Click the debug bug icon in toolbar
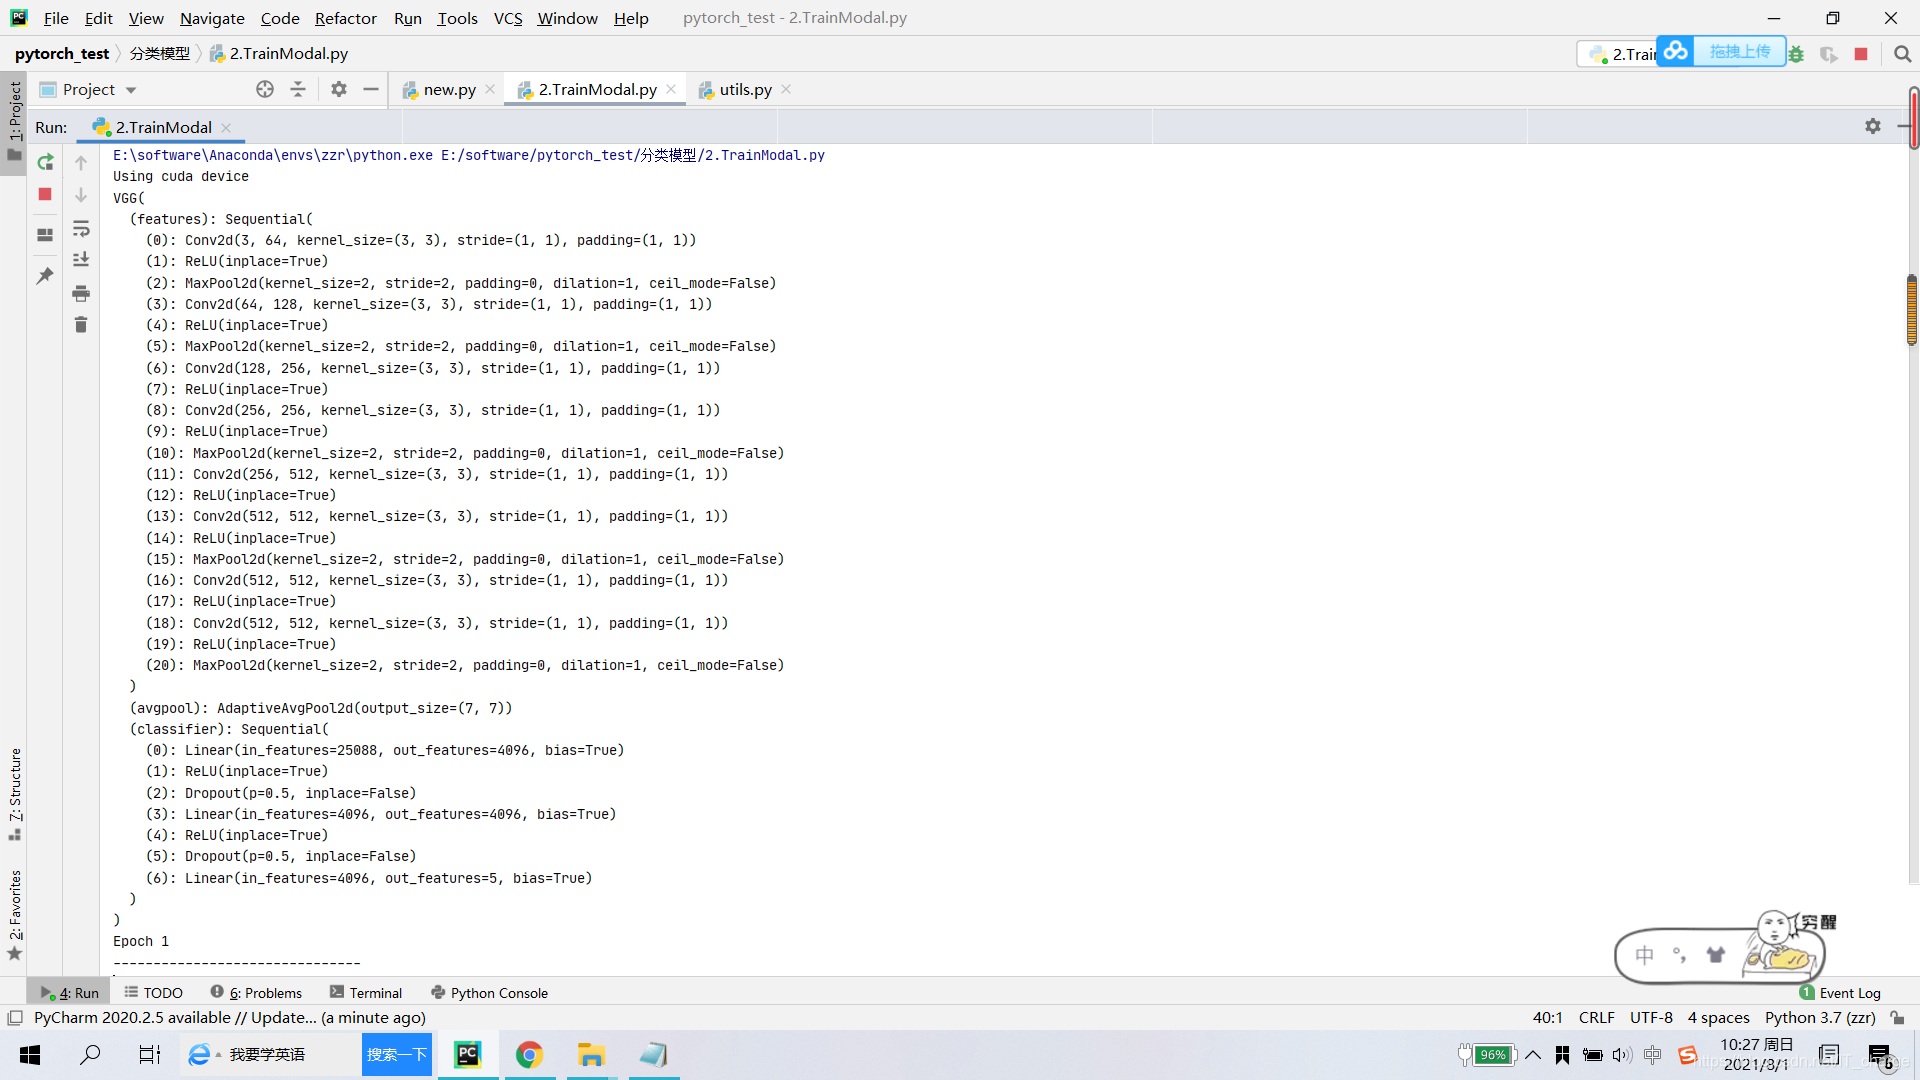Screen dimensions: 1920x1080 (1797, 54)
